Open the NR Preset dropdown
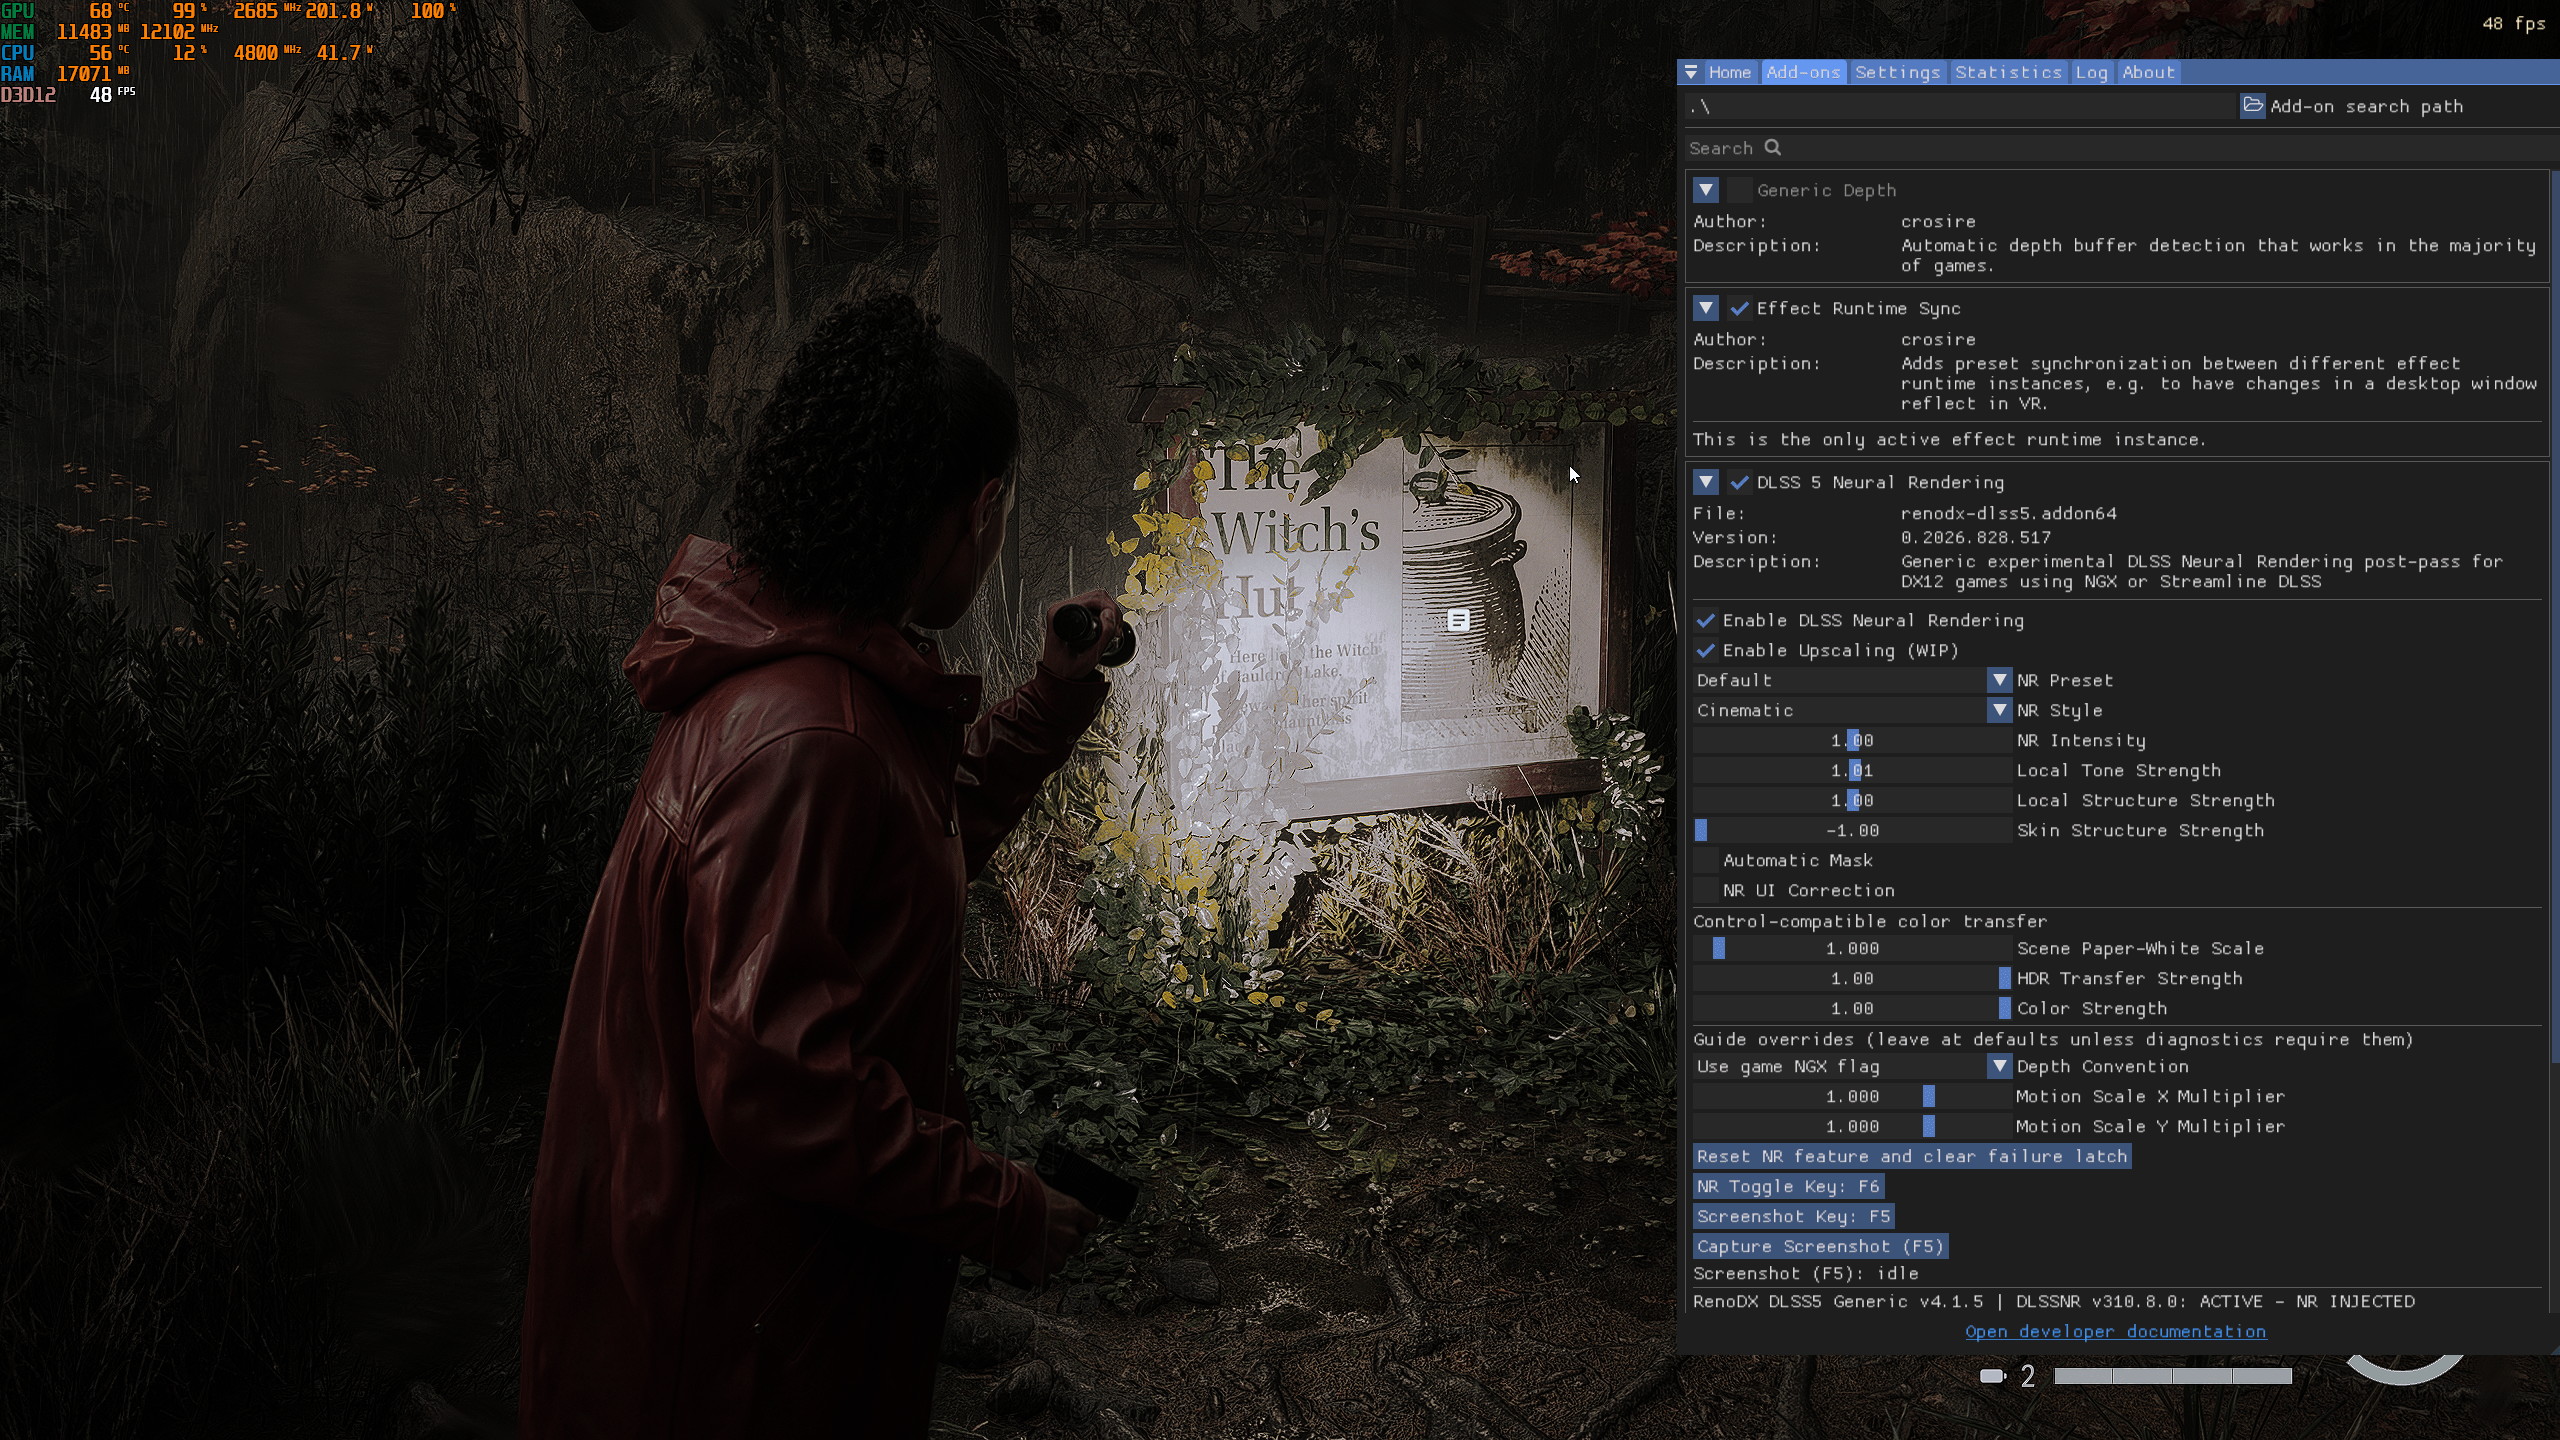 (x=1852, y=680)
